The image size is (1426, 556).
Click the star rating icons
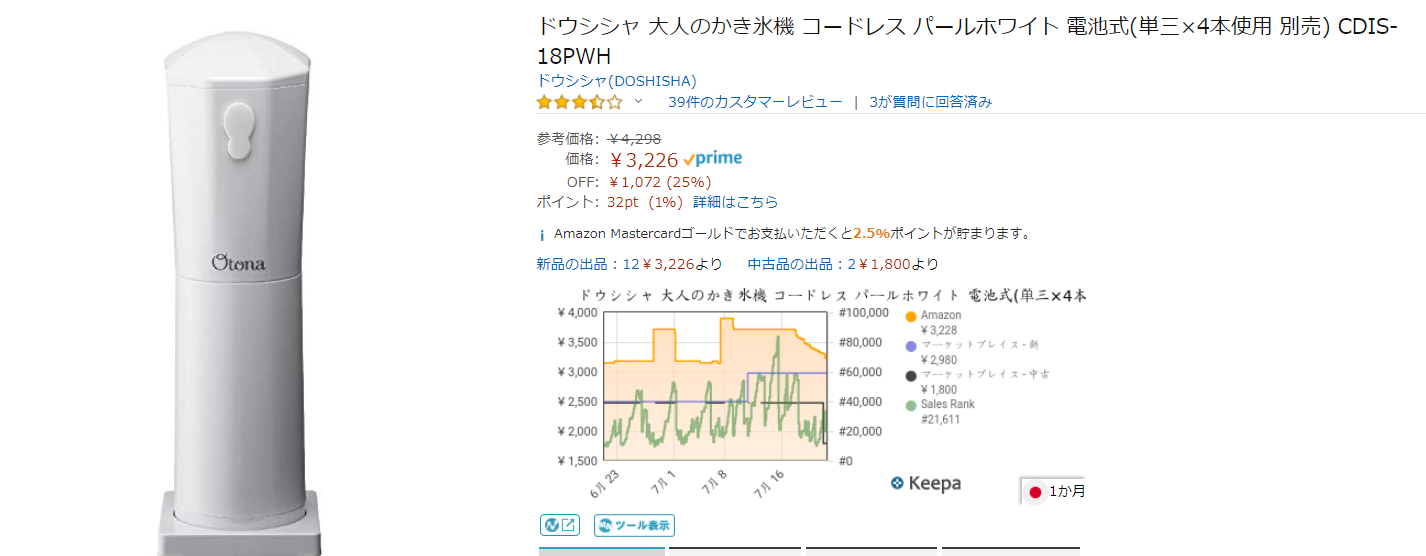click(x=578, y=102)
